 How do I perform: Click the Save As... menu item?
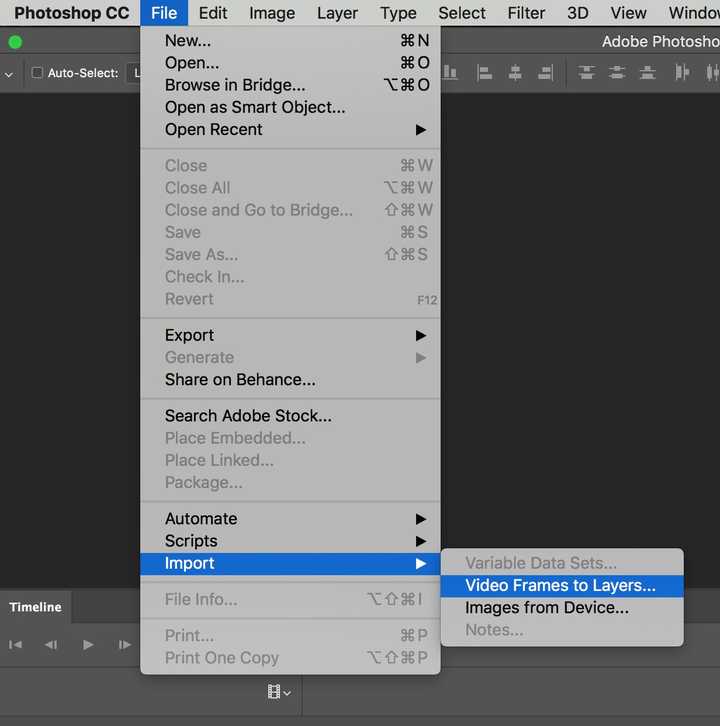click(x=290, y=254)
